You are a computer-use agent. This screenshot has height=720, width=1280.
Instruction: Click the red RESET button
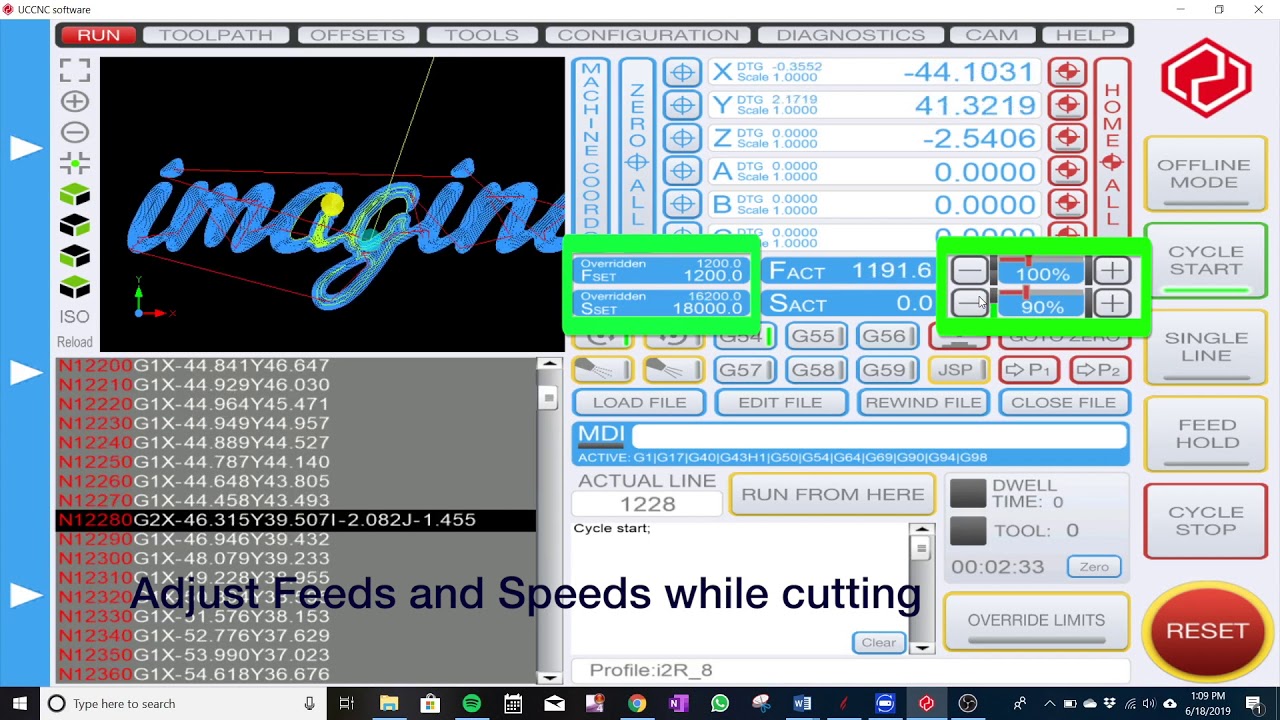1207,631
